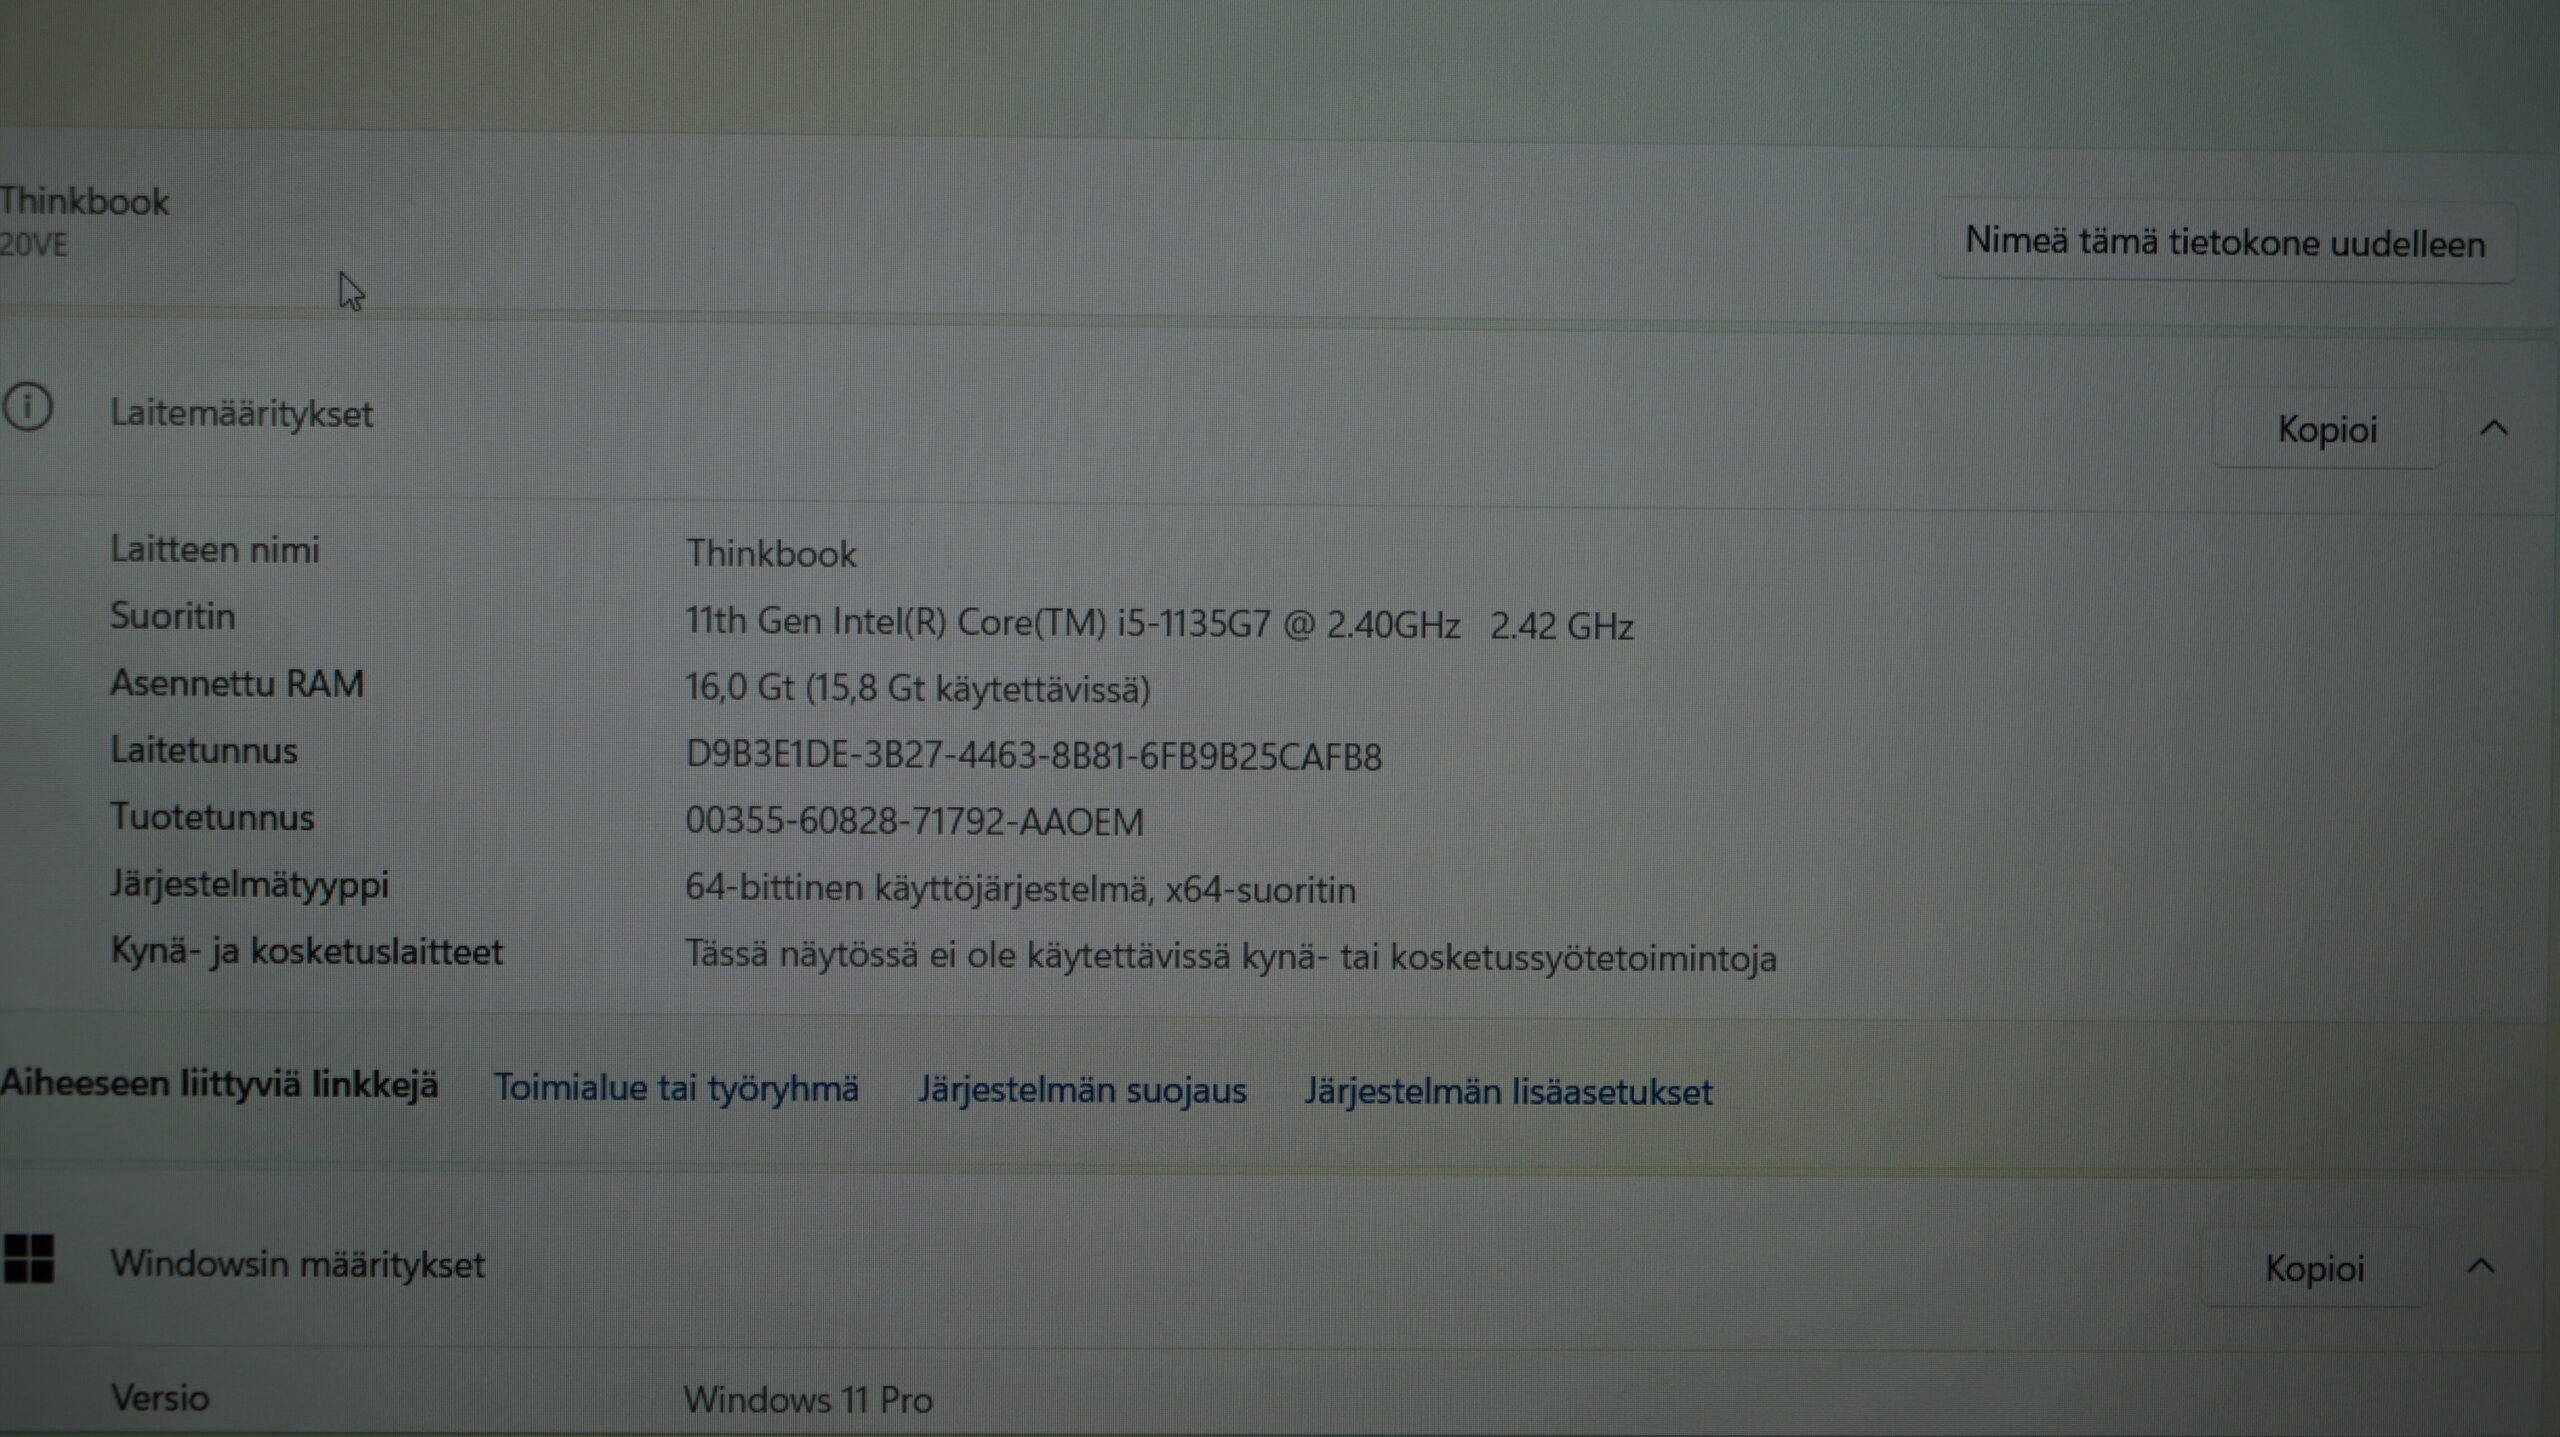Copy Windows specifications with Kopioi
This screenshot has width=2560, height=1437.
pyautogui.click(x=2314, y=1268)
